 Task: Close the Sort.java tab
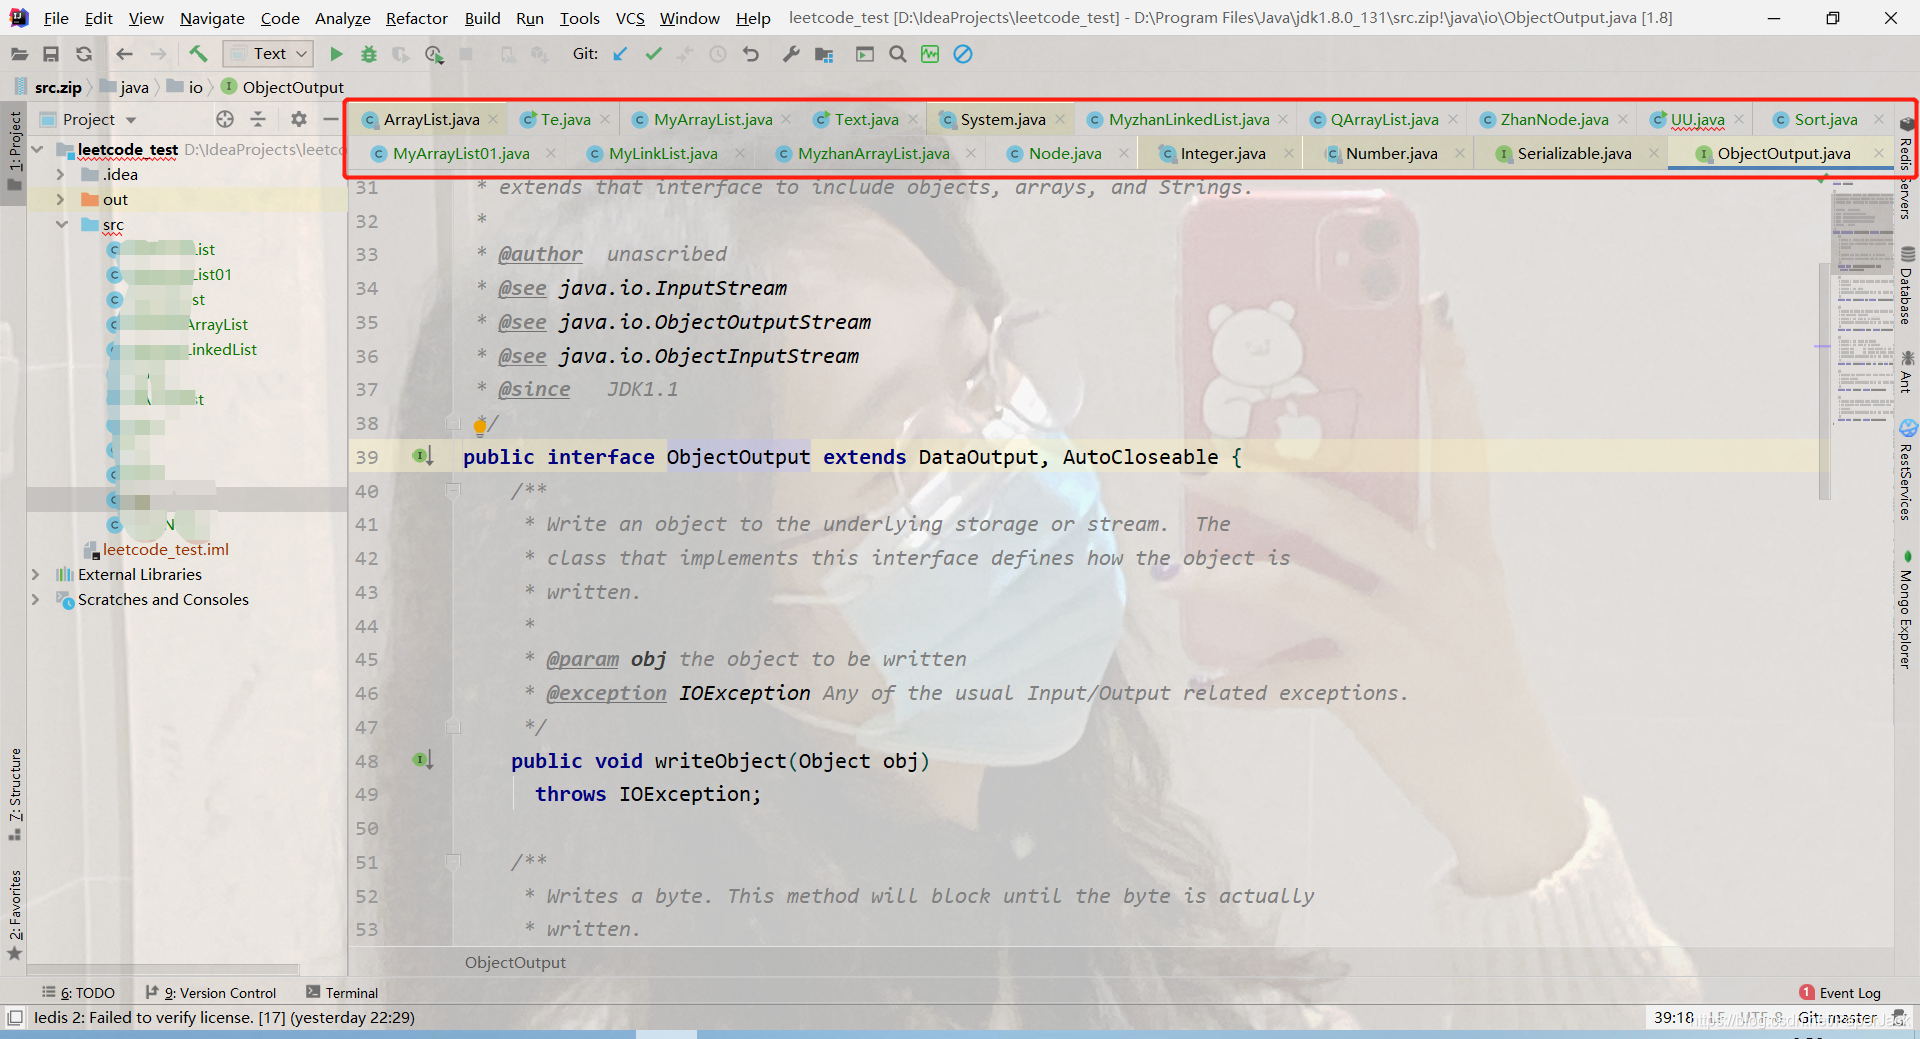click(x=1878, y=120)
